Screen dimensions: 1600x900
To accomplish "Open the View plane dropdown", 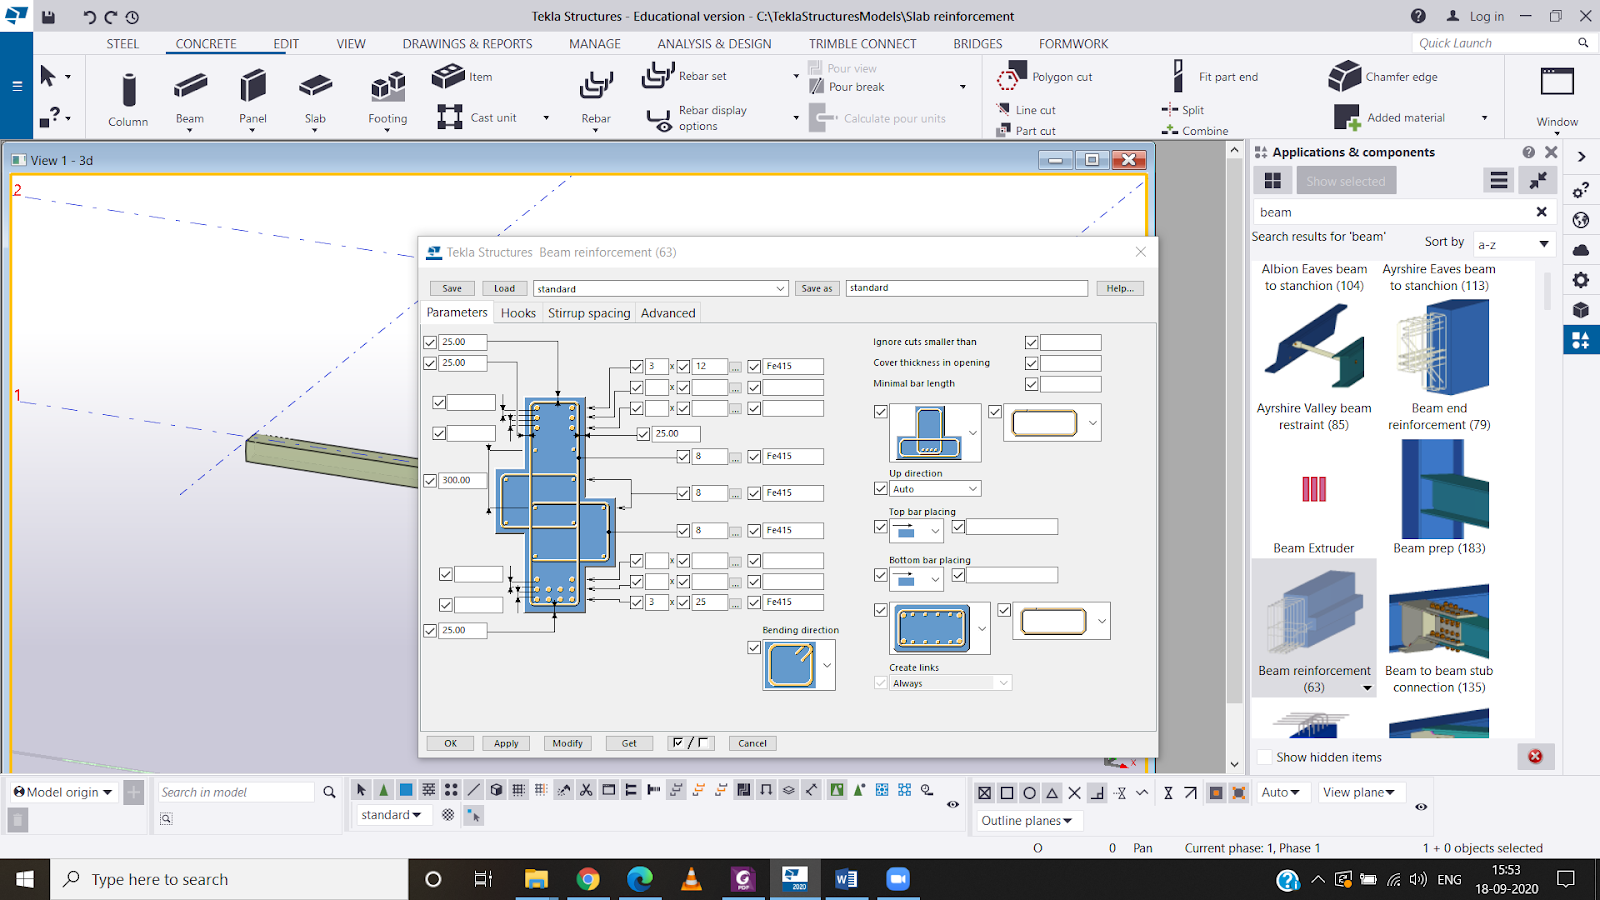I will click(x=1359, y=792).
